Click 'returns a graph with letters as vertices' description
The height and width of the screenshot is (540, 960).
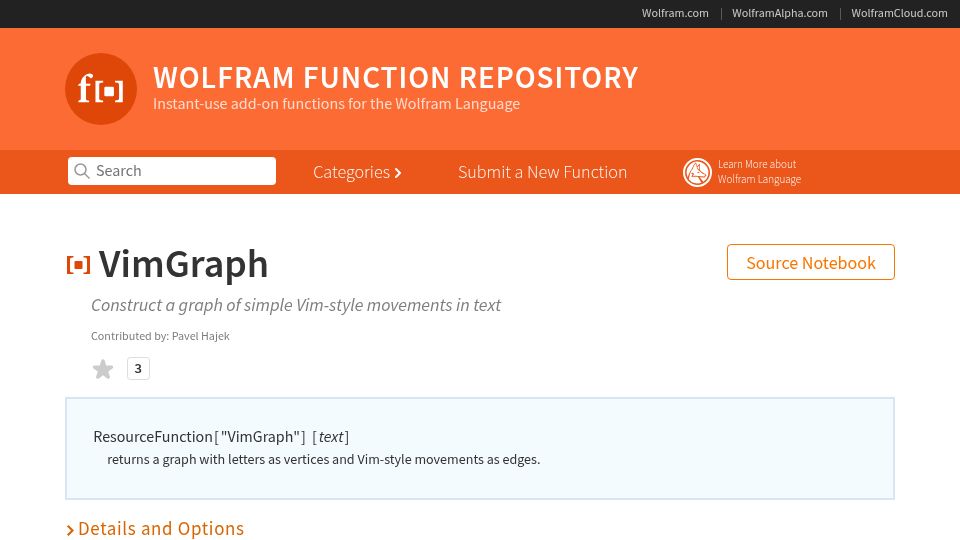pos(323,459)
